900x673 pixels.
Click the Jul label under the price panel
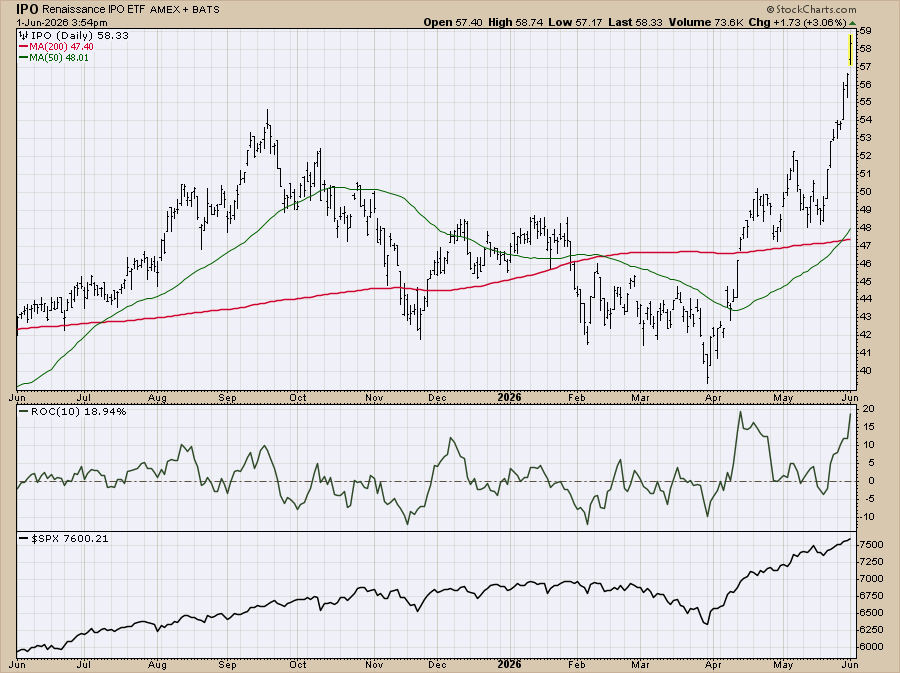click(84, 398)
